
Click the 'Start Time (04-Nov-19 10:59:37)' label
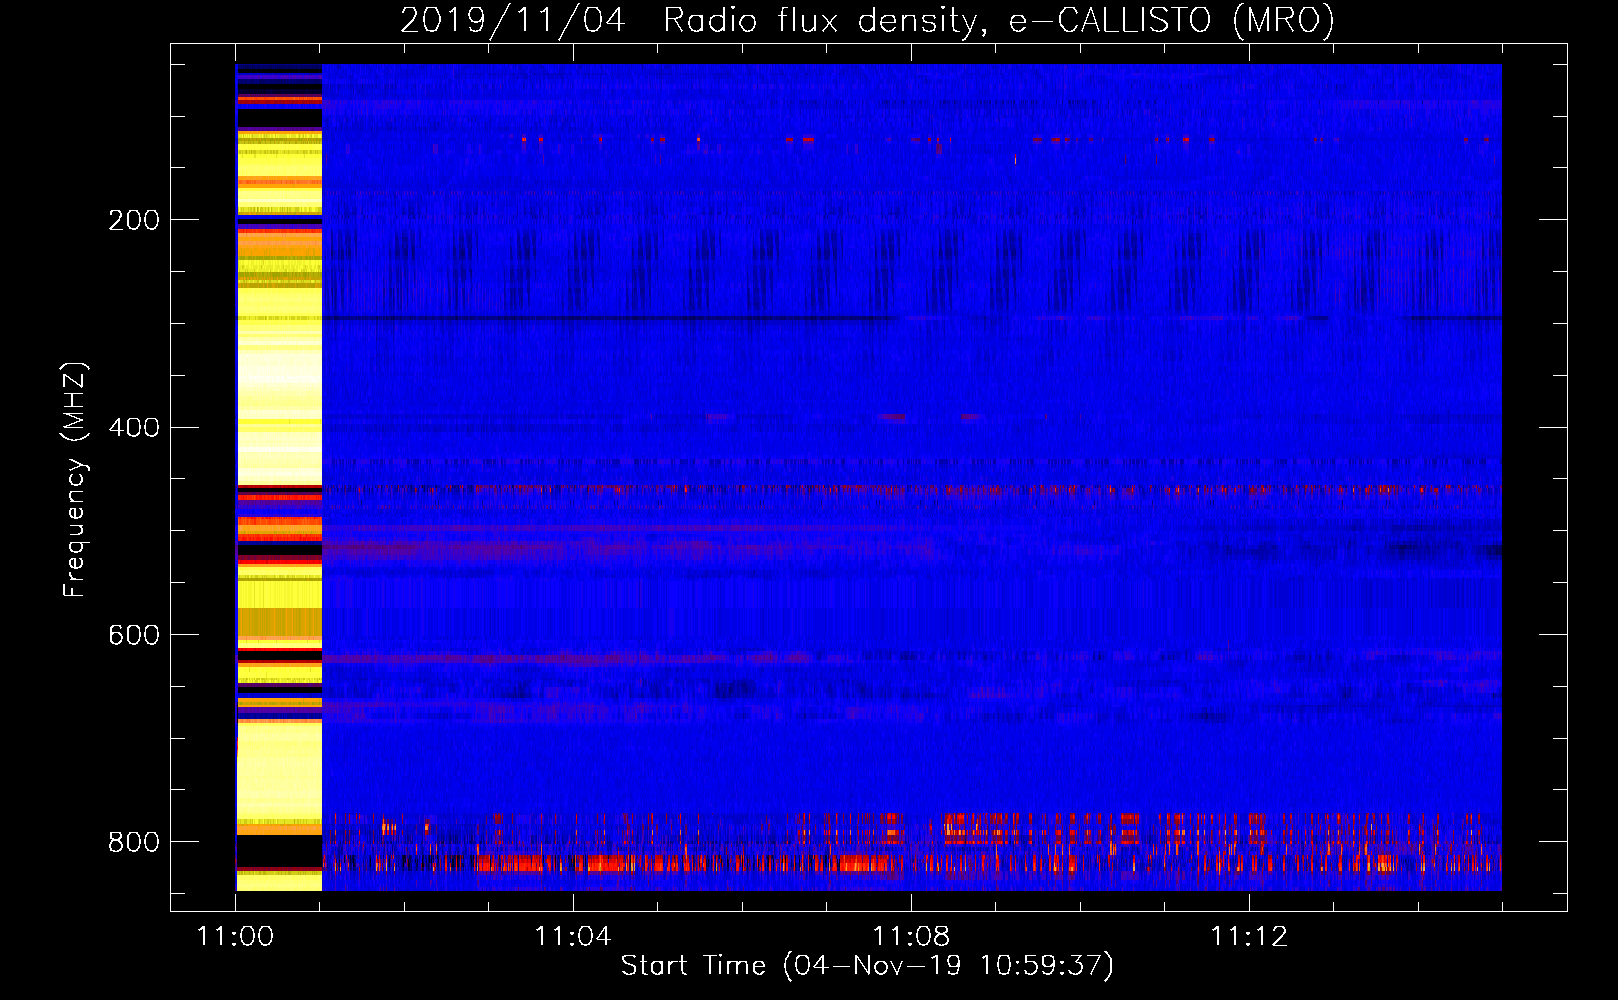[867, 966]
